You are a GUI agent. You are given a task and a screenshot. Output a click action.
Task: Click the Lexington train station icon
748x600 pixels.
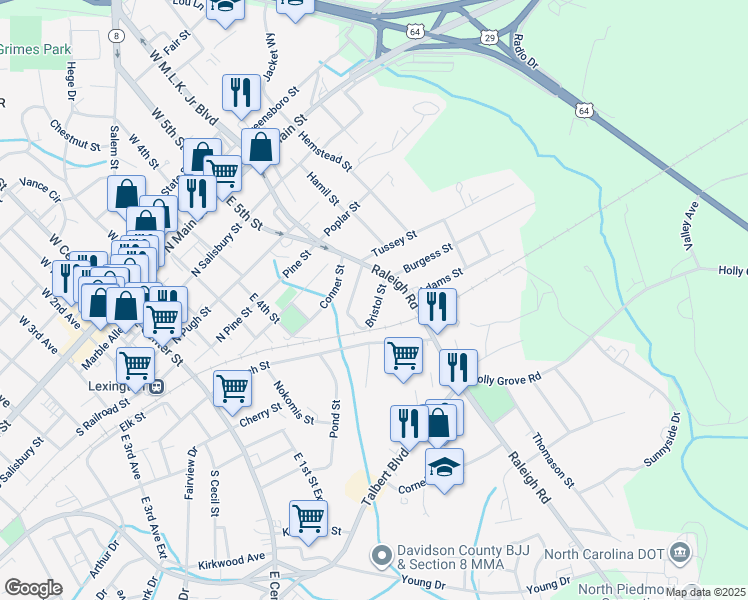[x=156, y=387]
